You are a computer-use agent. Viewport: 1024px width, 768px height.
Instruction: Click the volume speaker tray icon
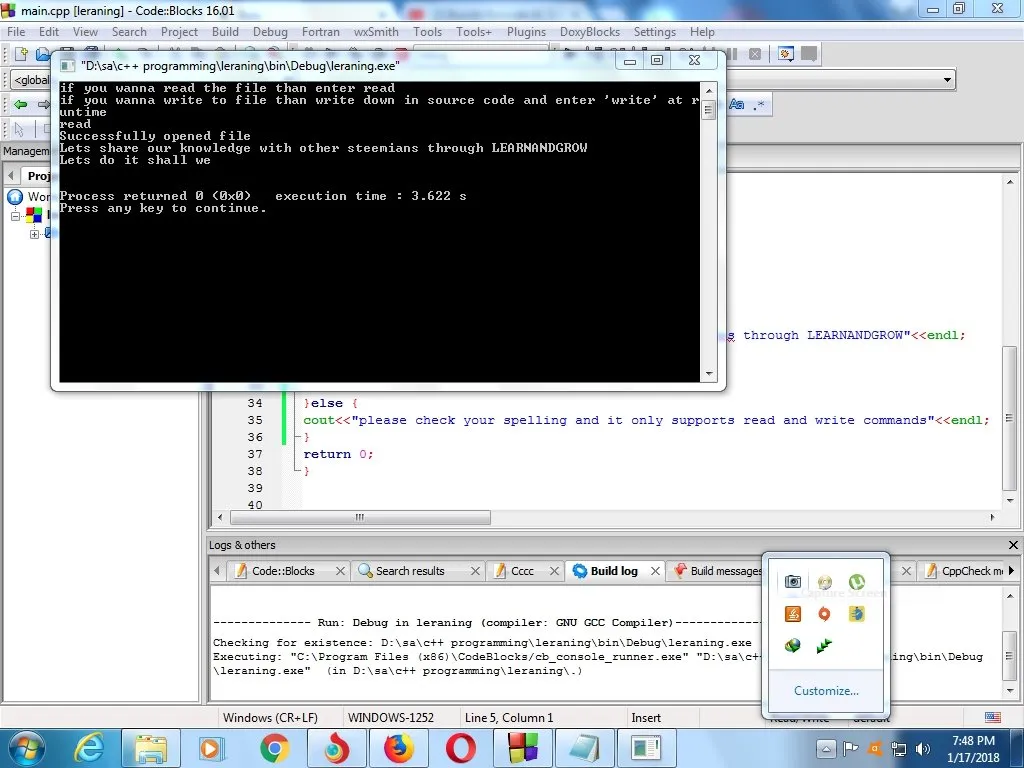[923, 748]
